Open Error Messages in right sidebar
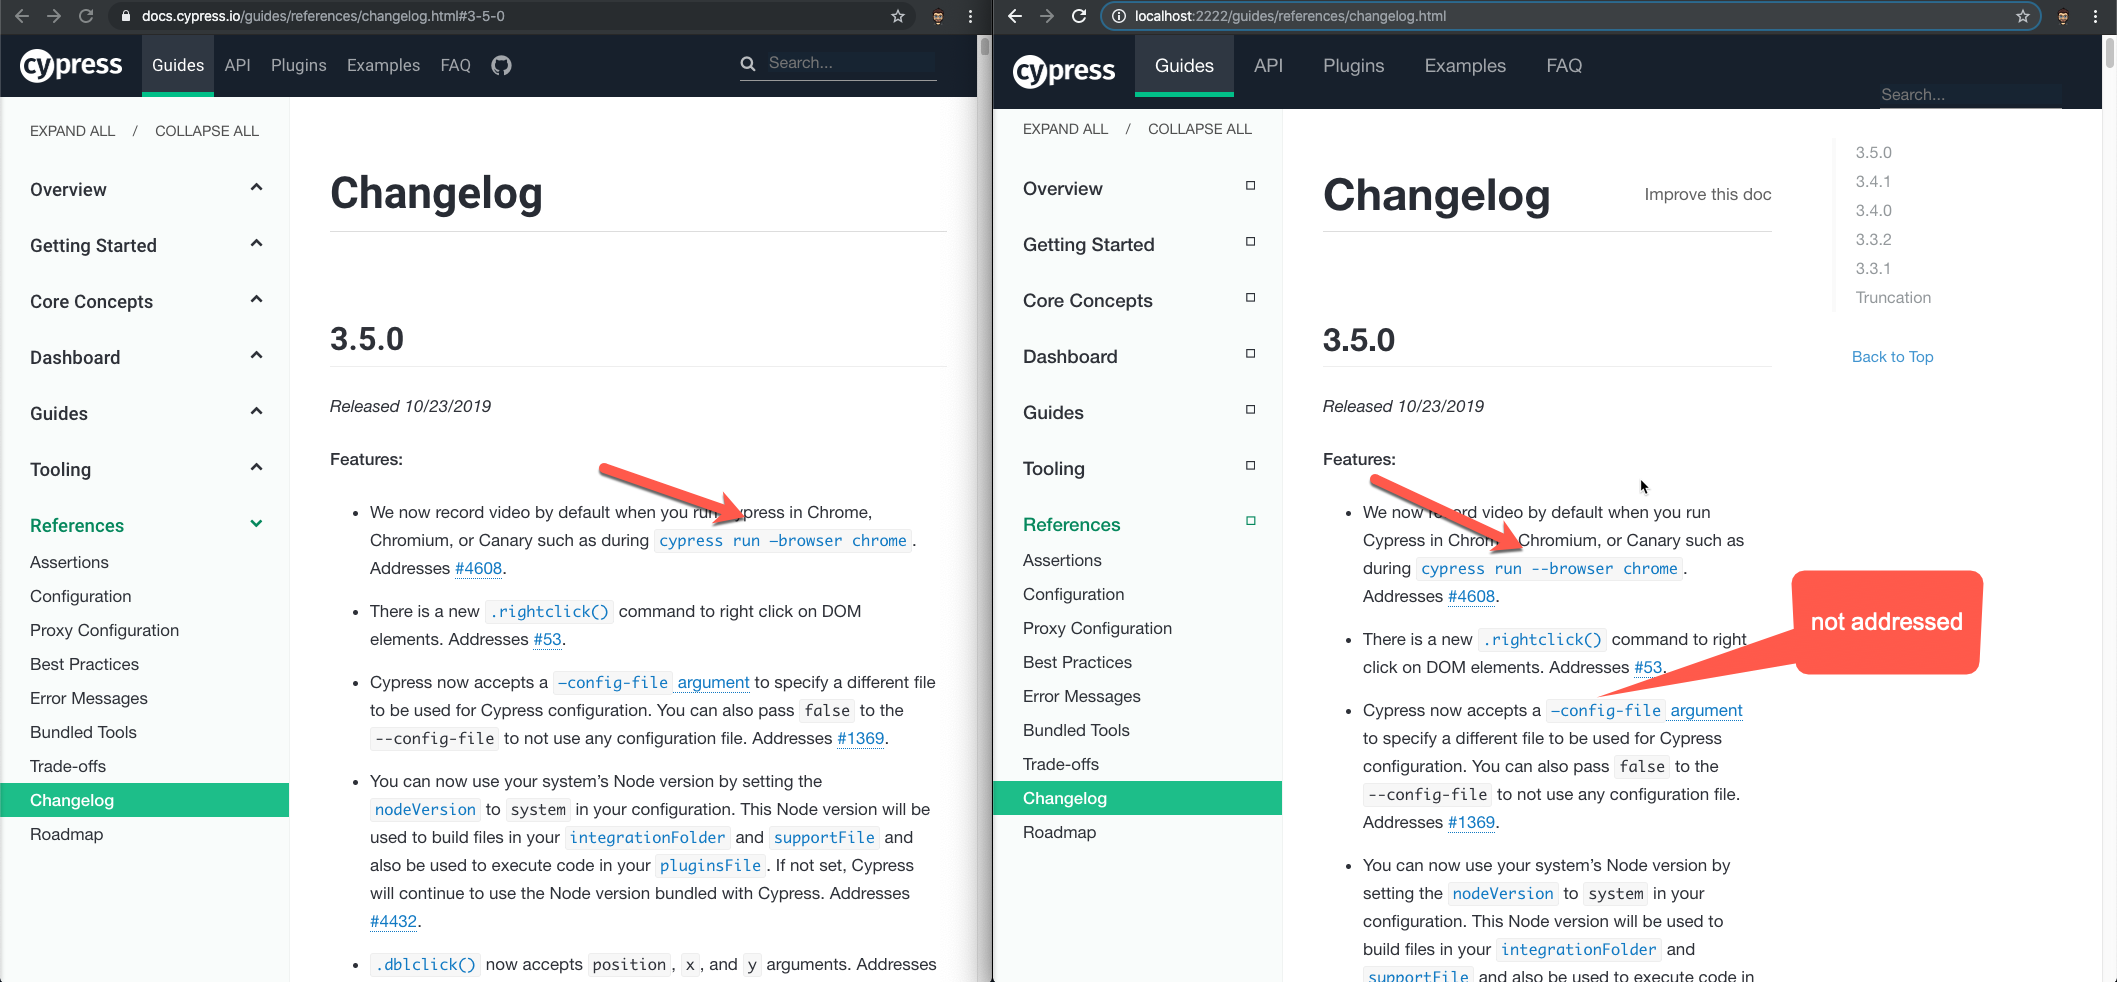Image resolution: width=2117 pixels, height=982 pixels. tap(1081, 696)
